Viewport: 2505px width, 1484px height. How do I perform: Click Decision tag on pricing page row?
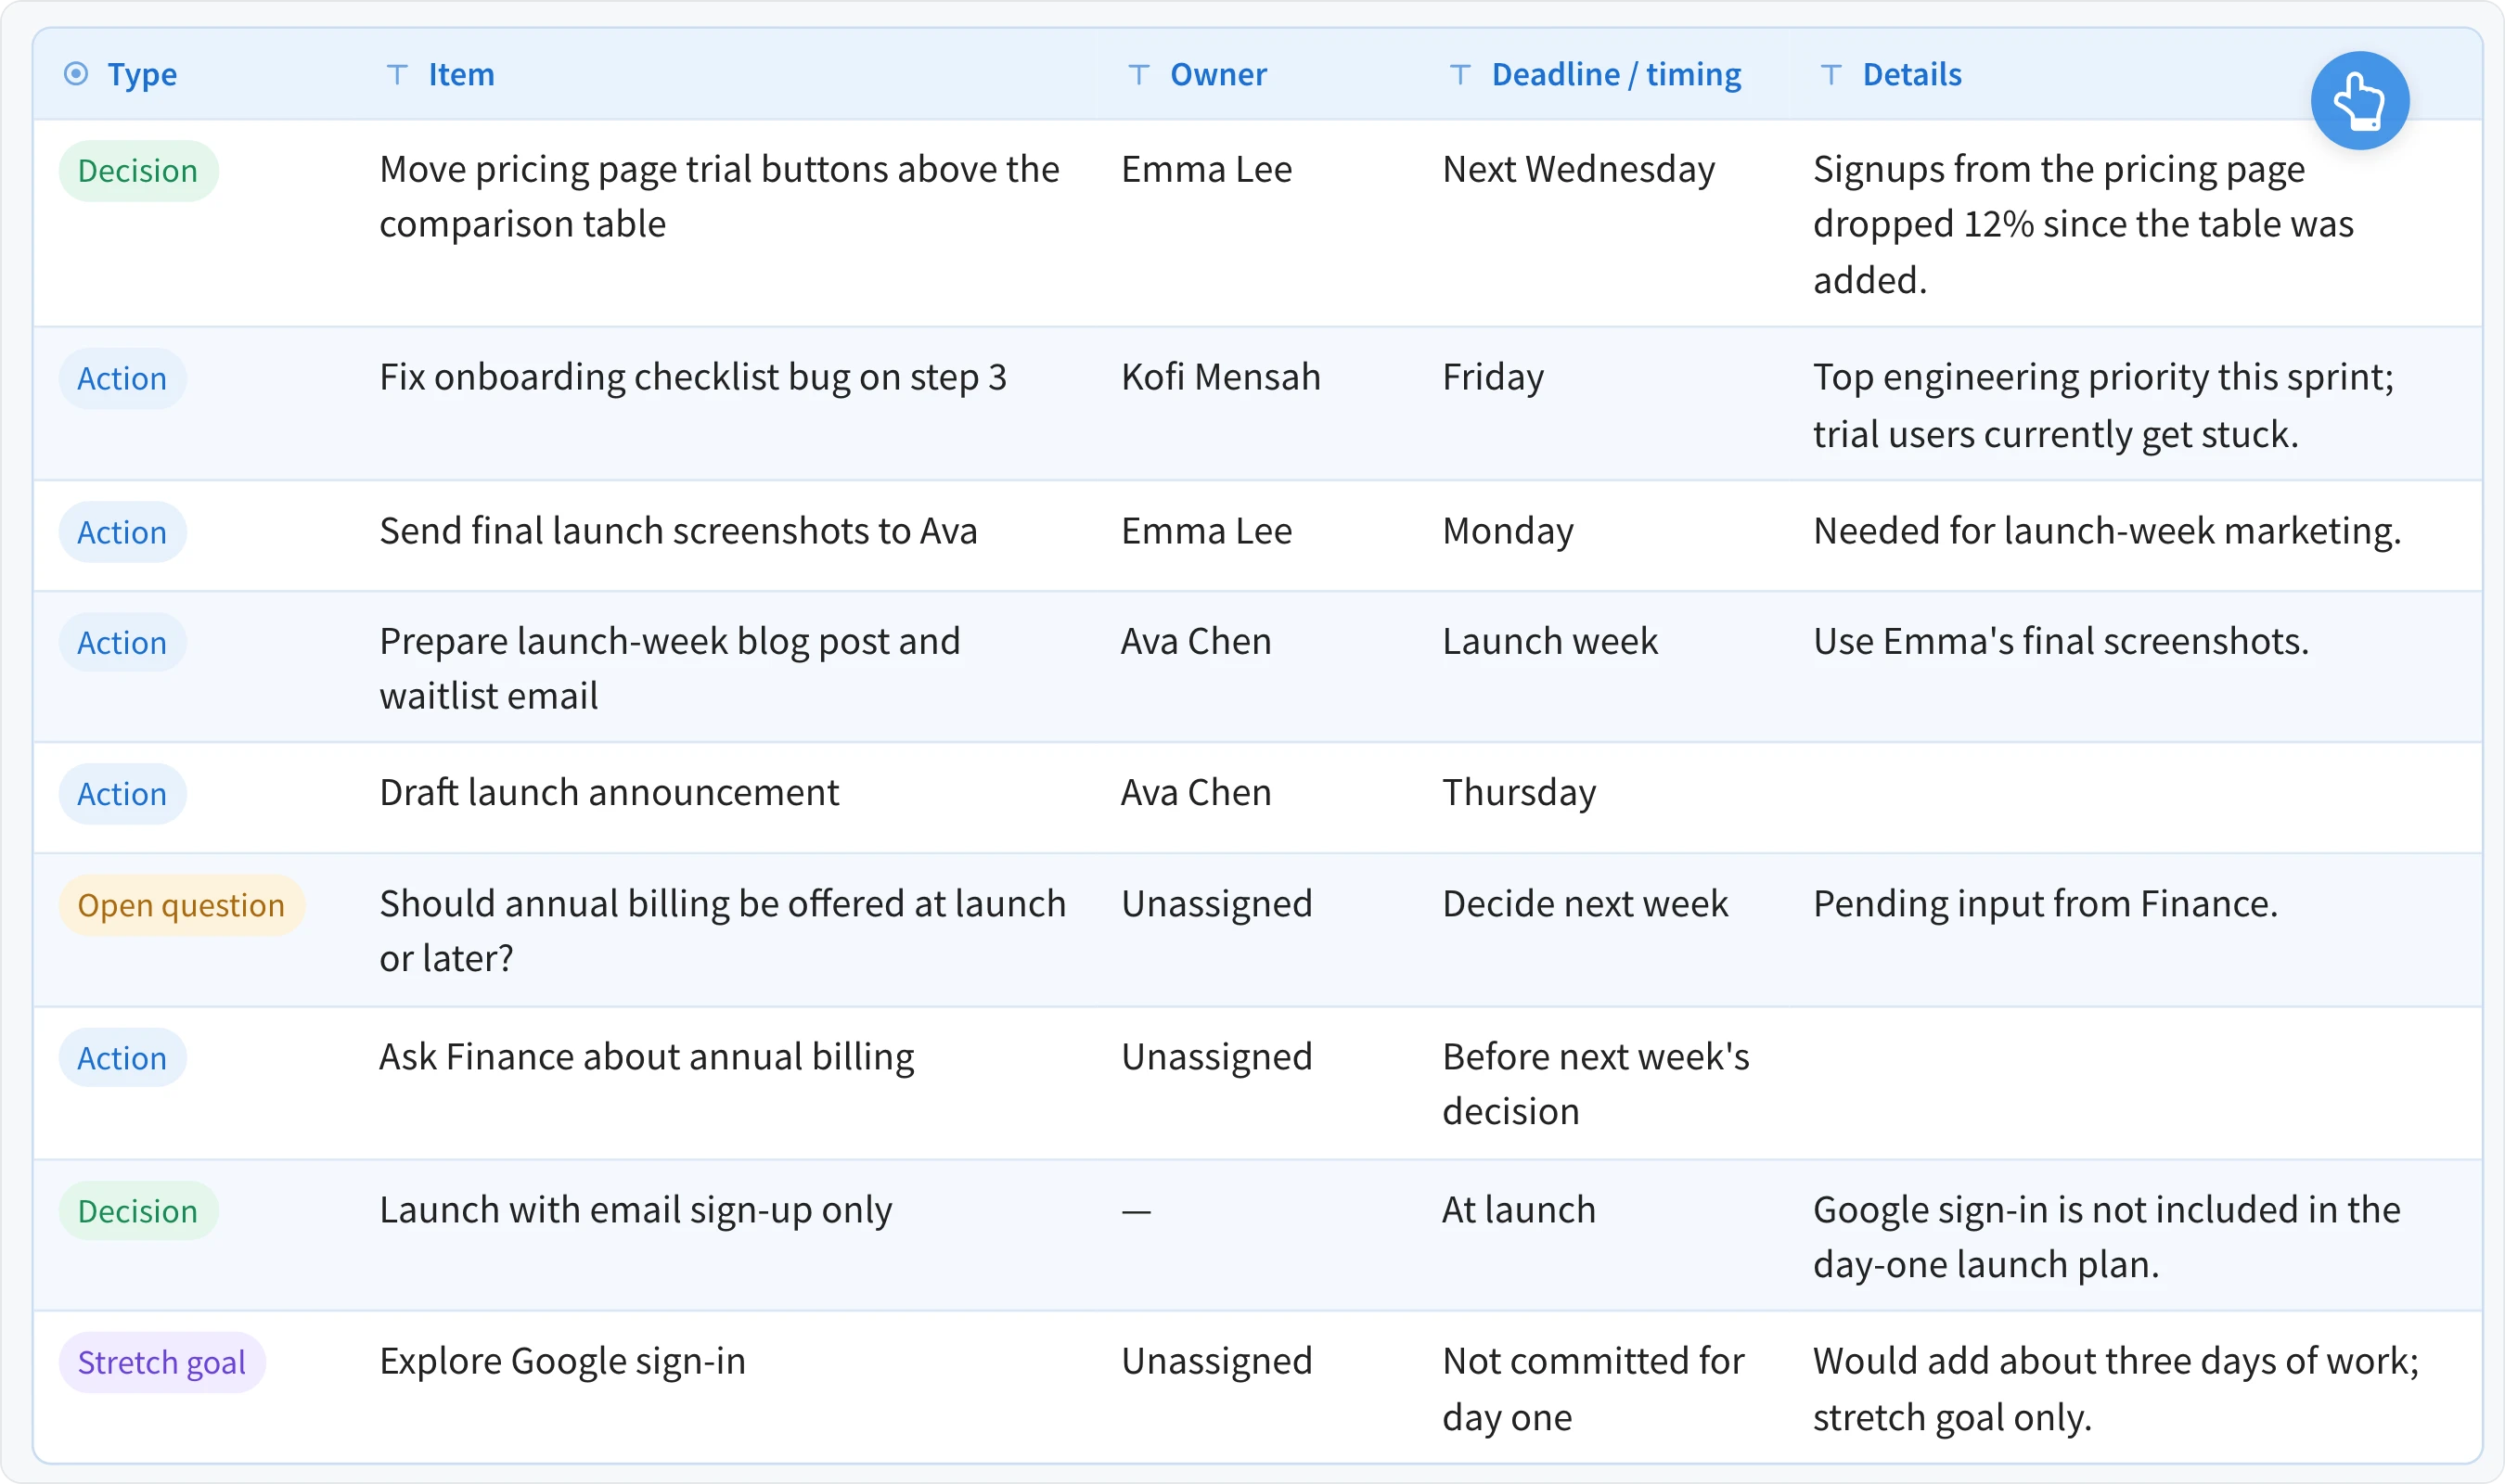[138, 171]
